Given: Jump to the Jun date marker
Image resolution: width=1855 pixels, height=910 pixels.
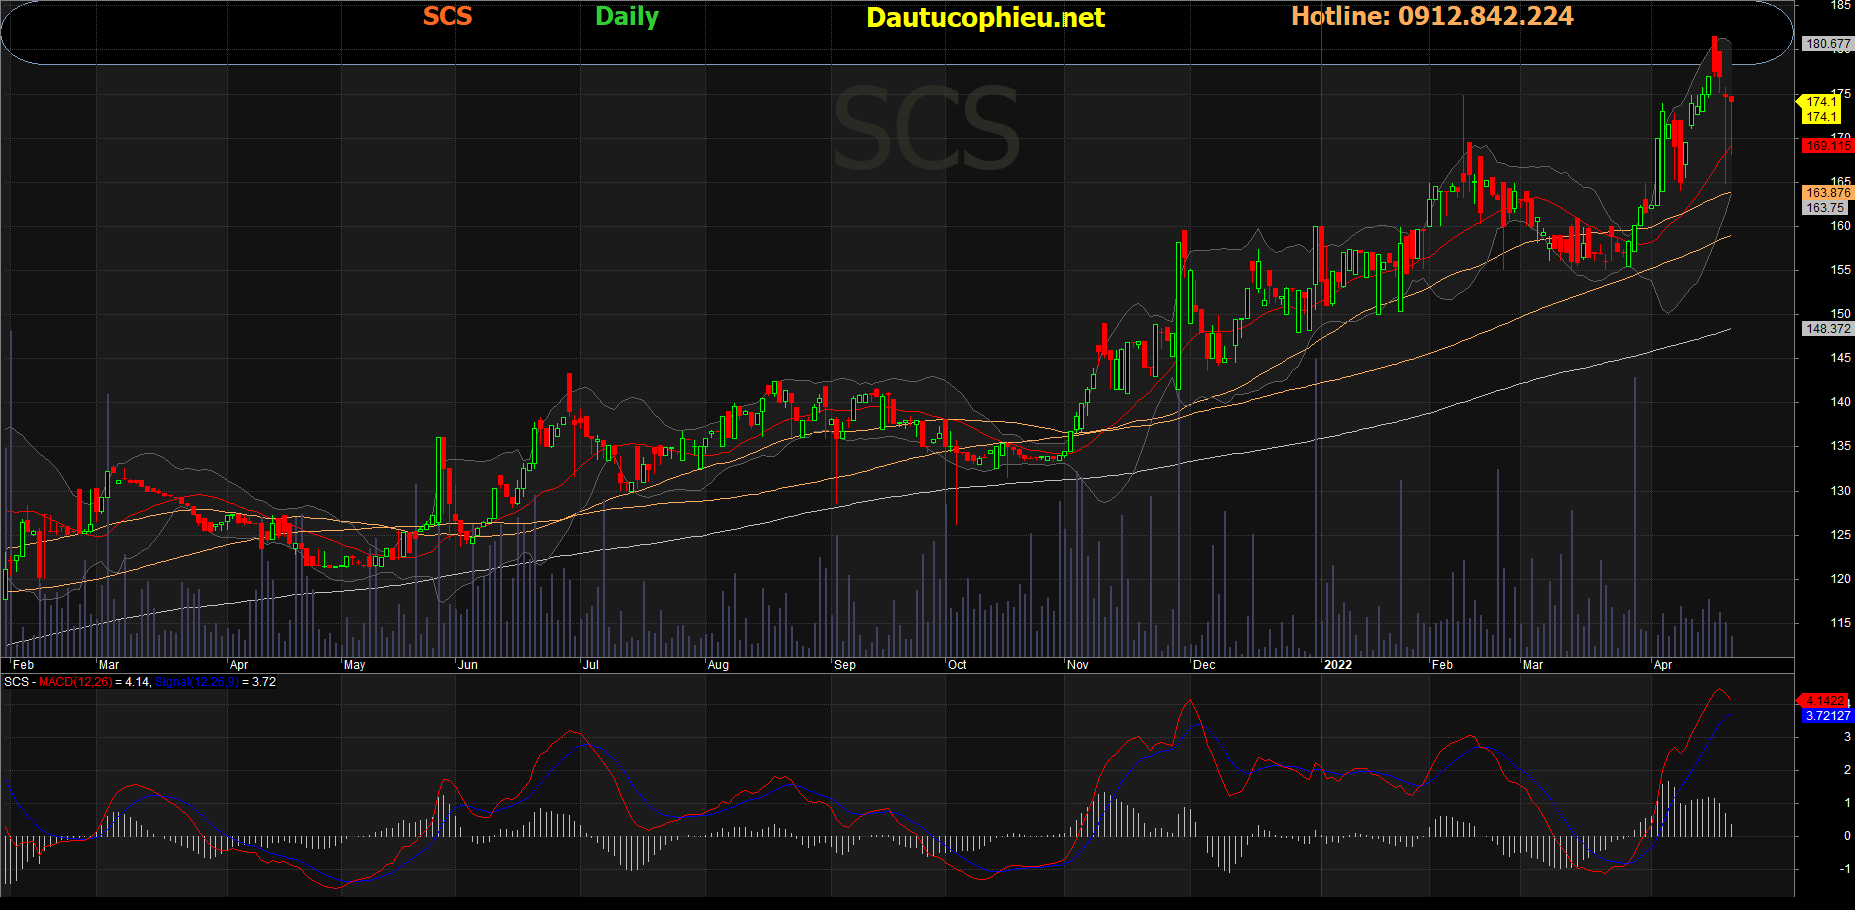Looking at the screenshot, I should [x=468, y=665].
